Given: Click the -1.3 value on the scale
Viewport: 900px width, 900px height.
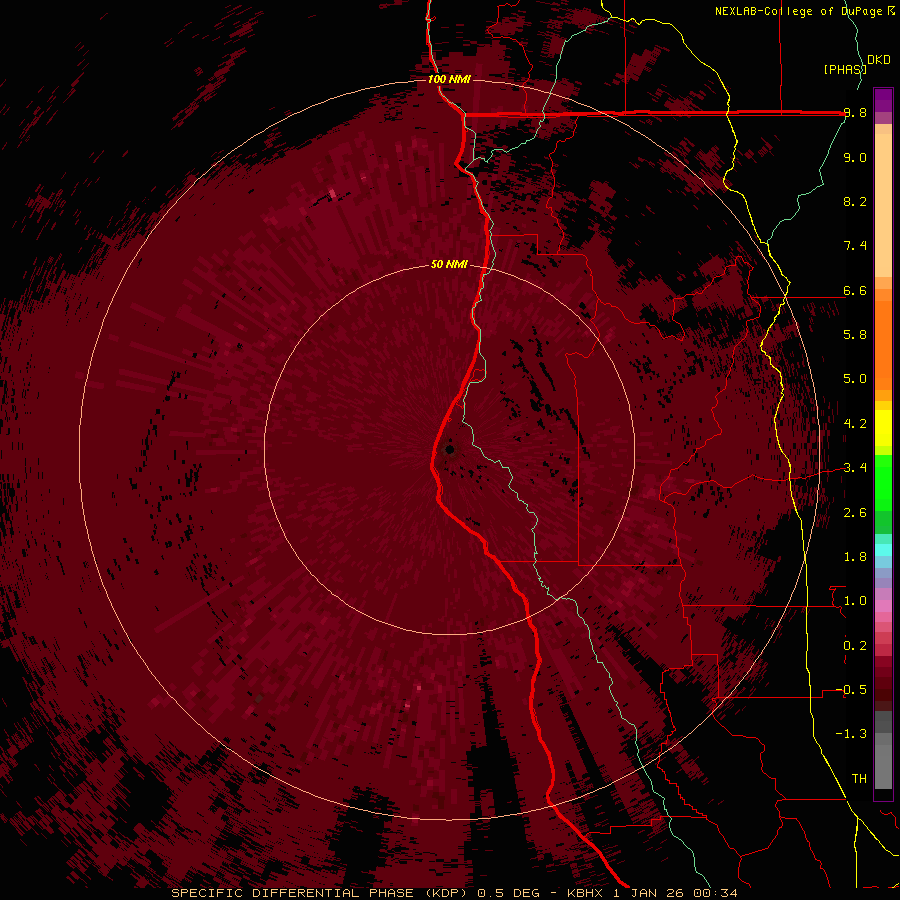Looking at the screenshot, I should pyautogui.click(x=851, y=734).
